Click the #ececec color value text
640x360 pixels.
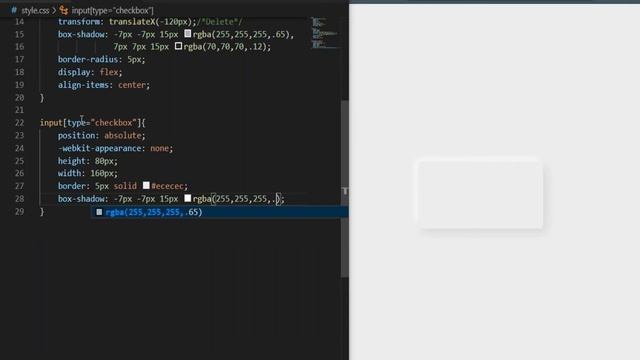167,186
